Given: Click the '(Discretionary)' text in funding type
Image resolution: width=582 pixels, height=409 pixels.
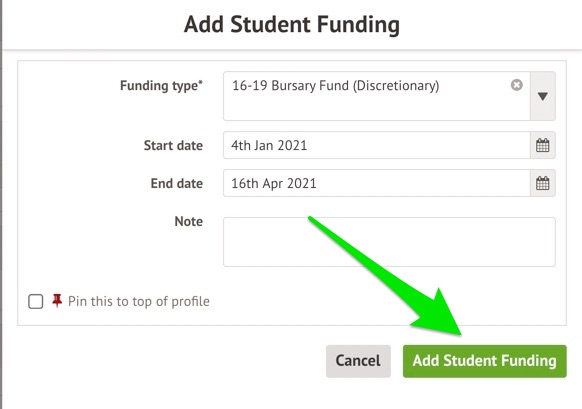Looking at the screenshot, I should click(x=396, y=86).
